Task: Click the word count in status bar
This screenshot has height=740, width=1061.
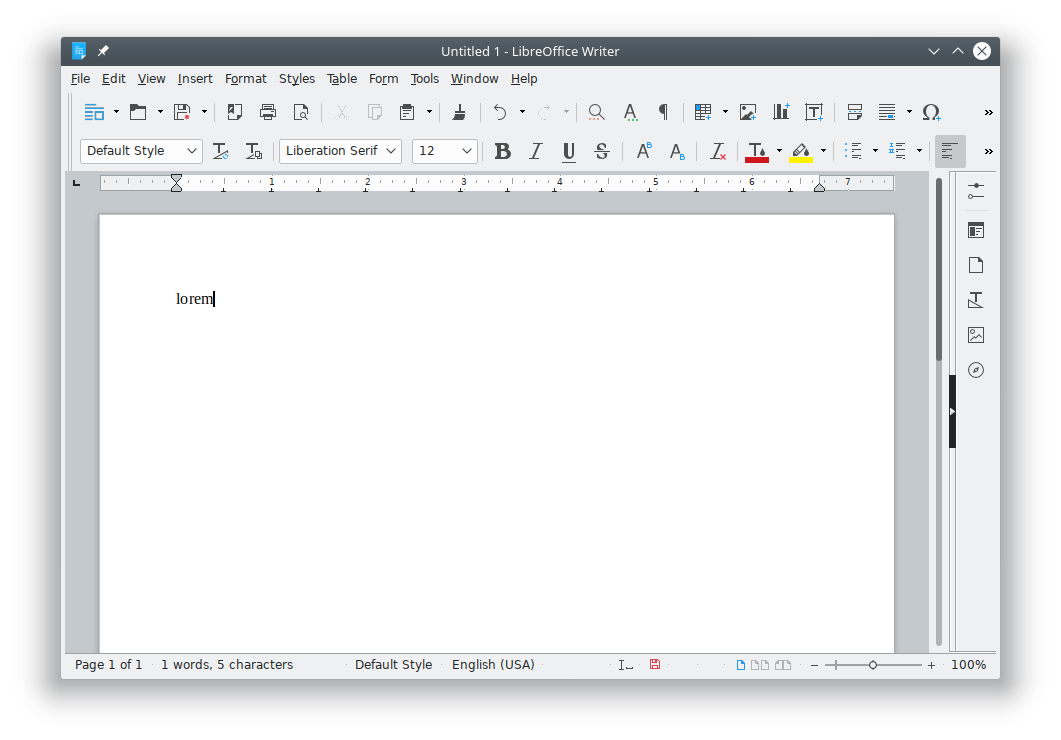Action: click(x=226, y=664)
